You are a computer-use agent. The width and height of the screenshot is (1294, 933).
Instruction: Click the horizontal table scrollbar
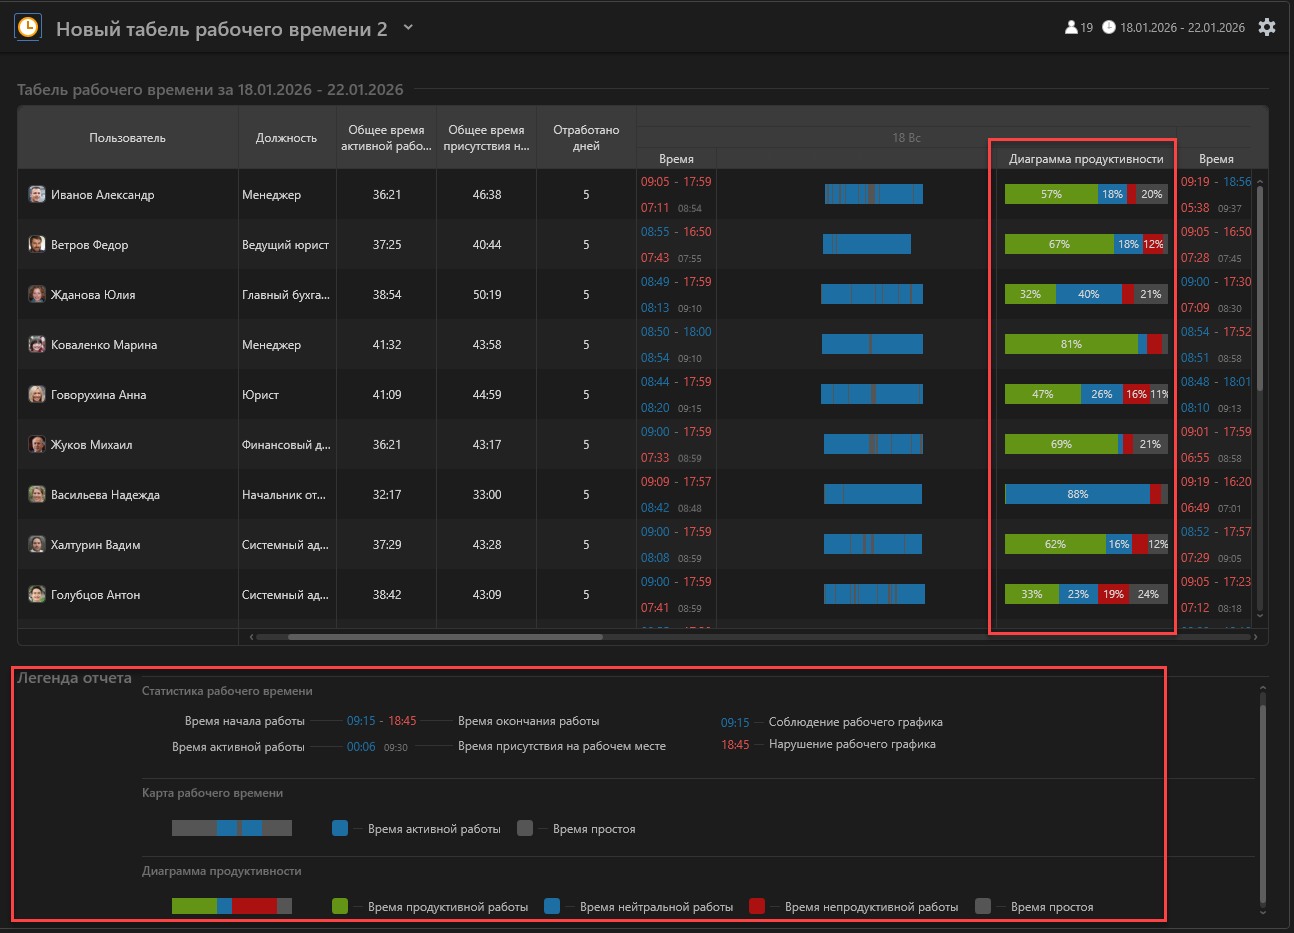[x=445, y=636]
